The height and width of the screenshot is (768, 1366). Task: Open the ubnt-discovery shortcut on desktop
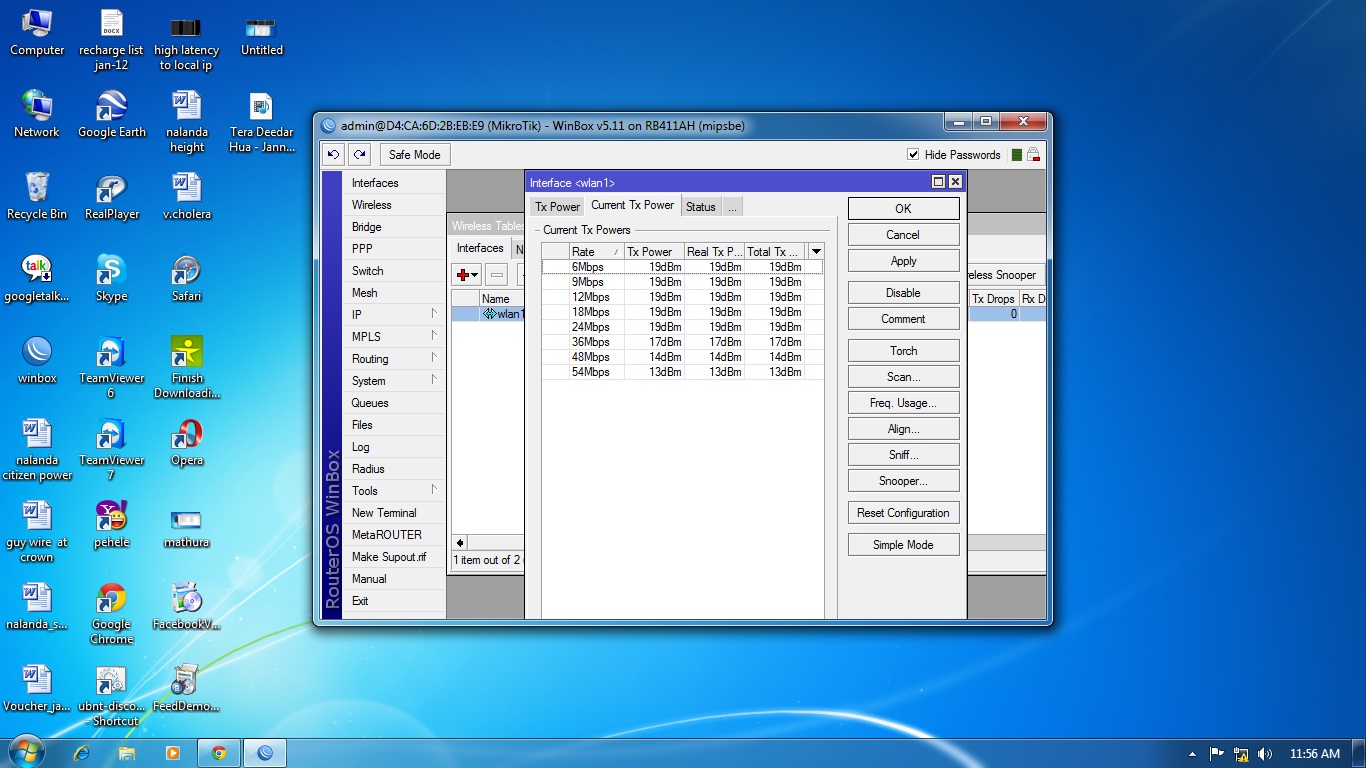[x=112, y=695]
